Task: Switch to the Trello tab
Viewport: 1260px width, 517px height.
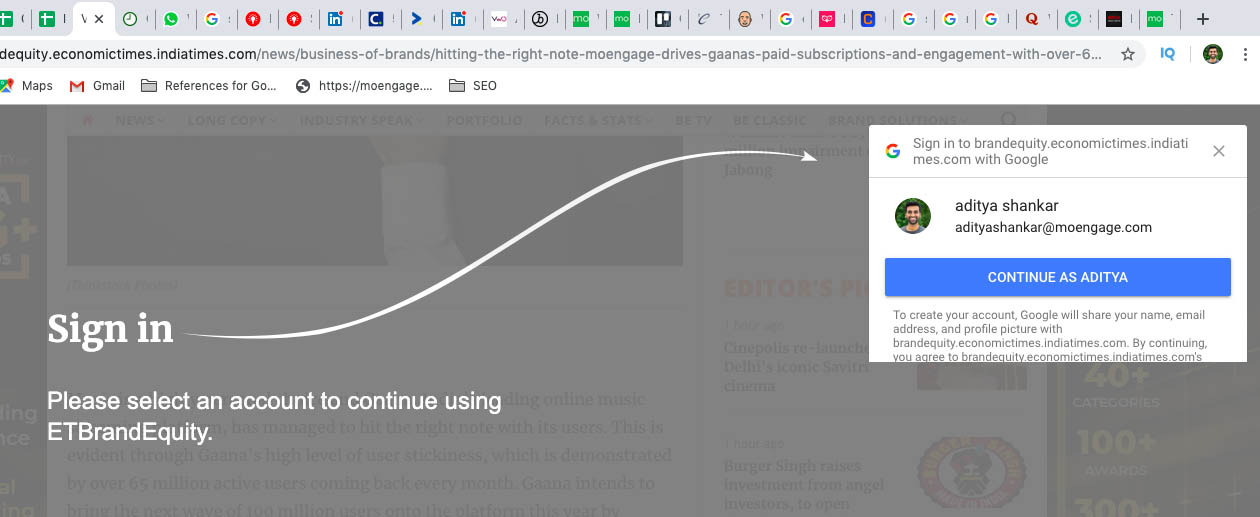Action: (x=662, y=19)
